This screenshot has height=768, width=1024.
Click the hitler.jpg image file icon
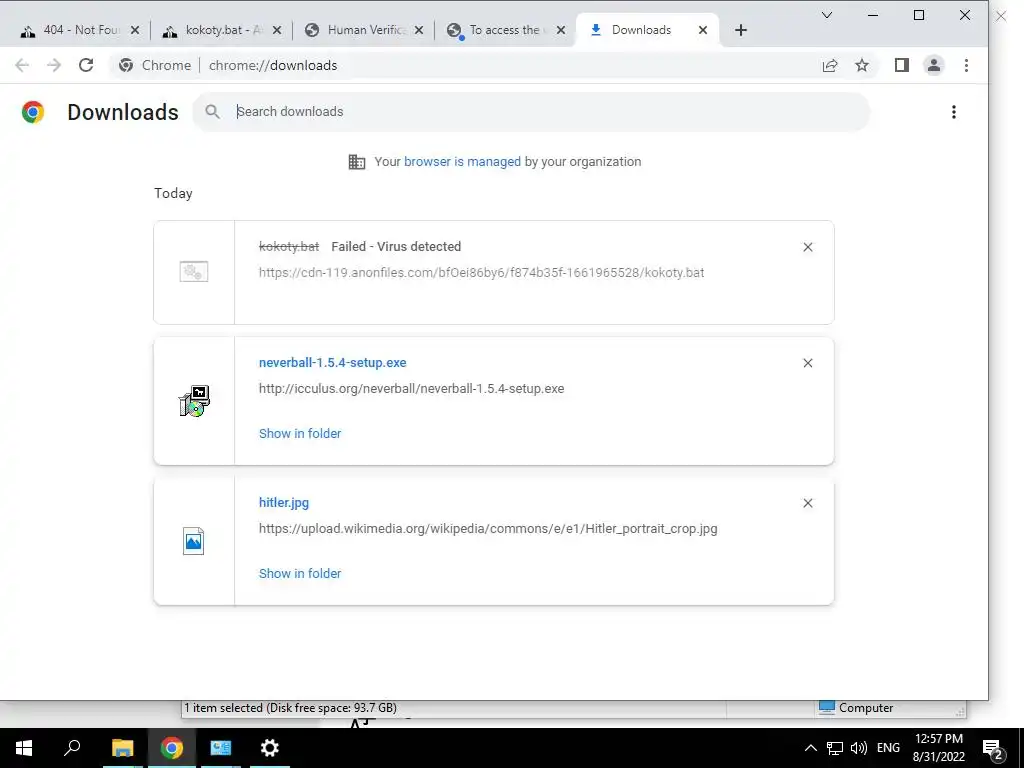click(193, 541)
